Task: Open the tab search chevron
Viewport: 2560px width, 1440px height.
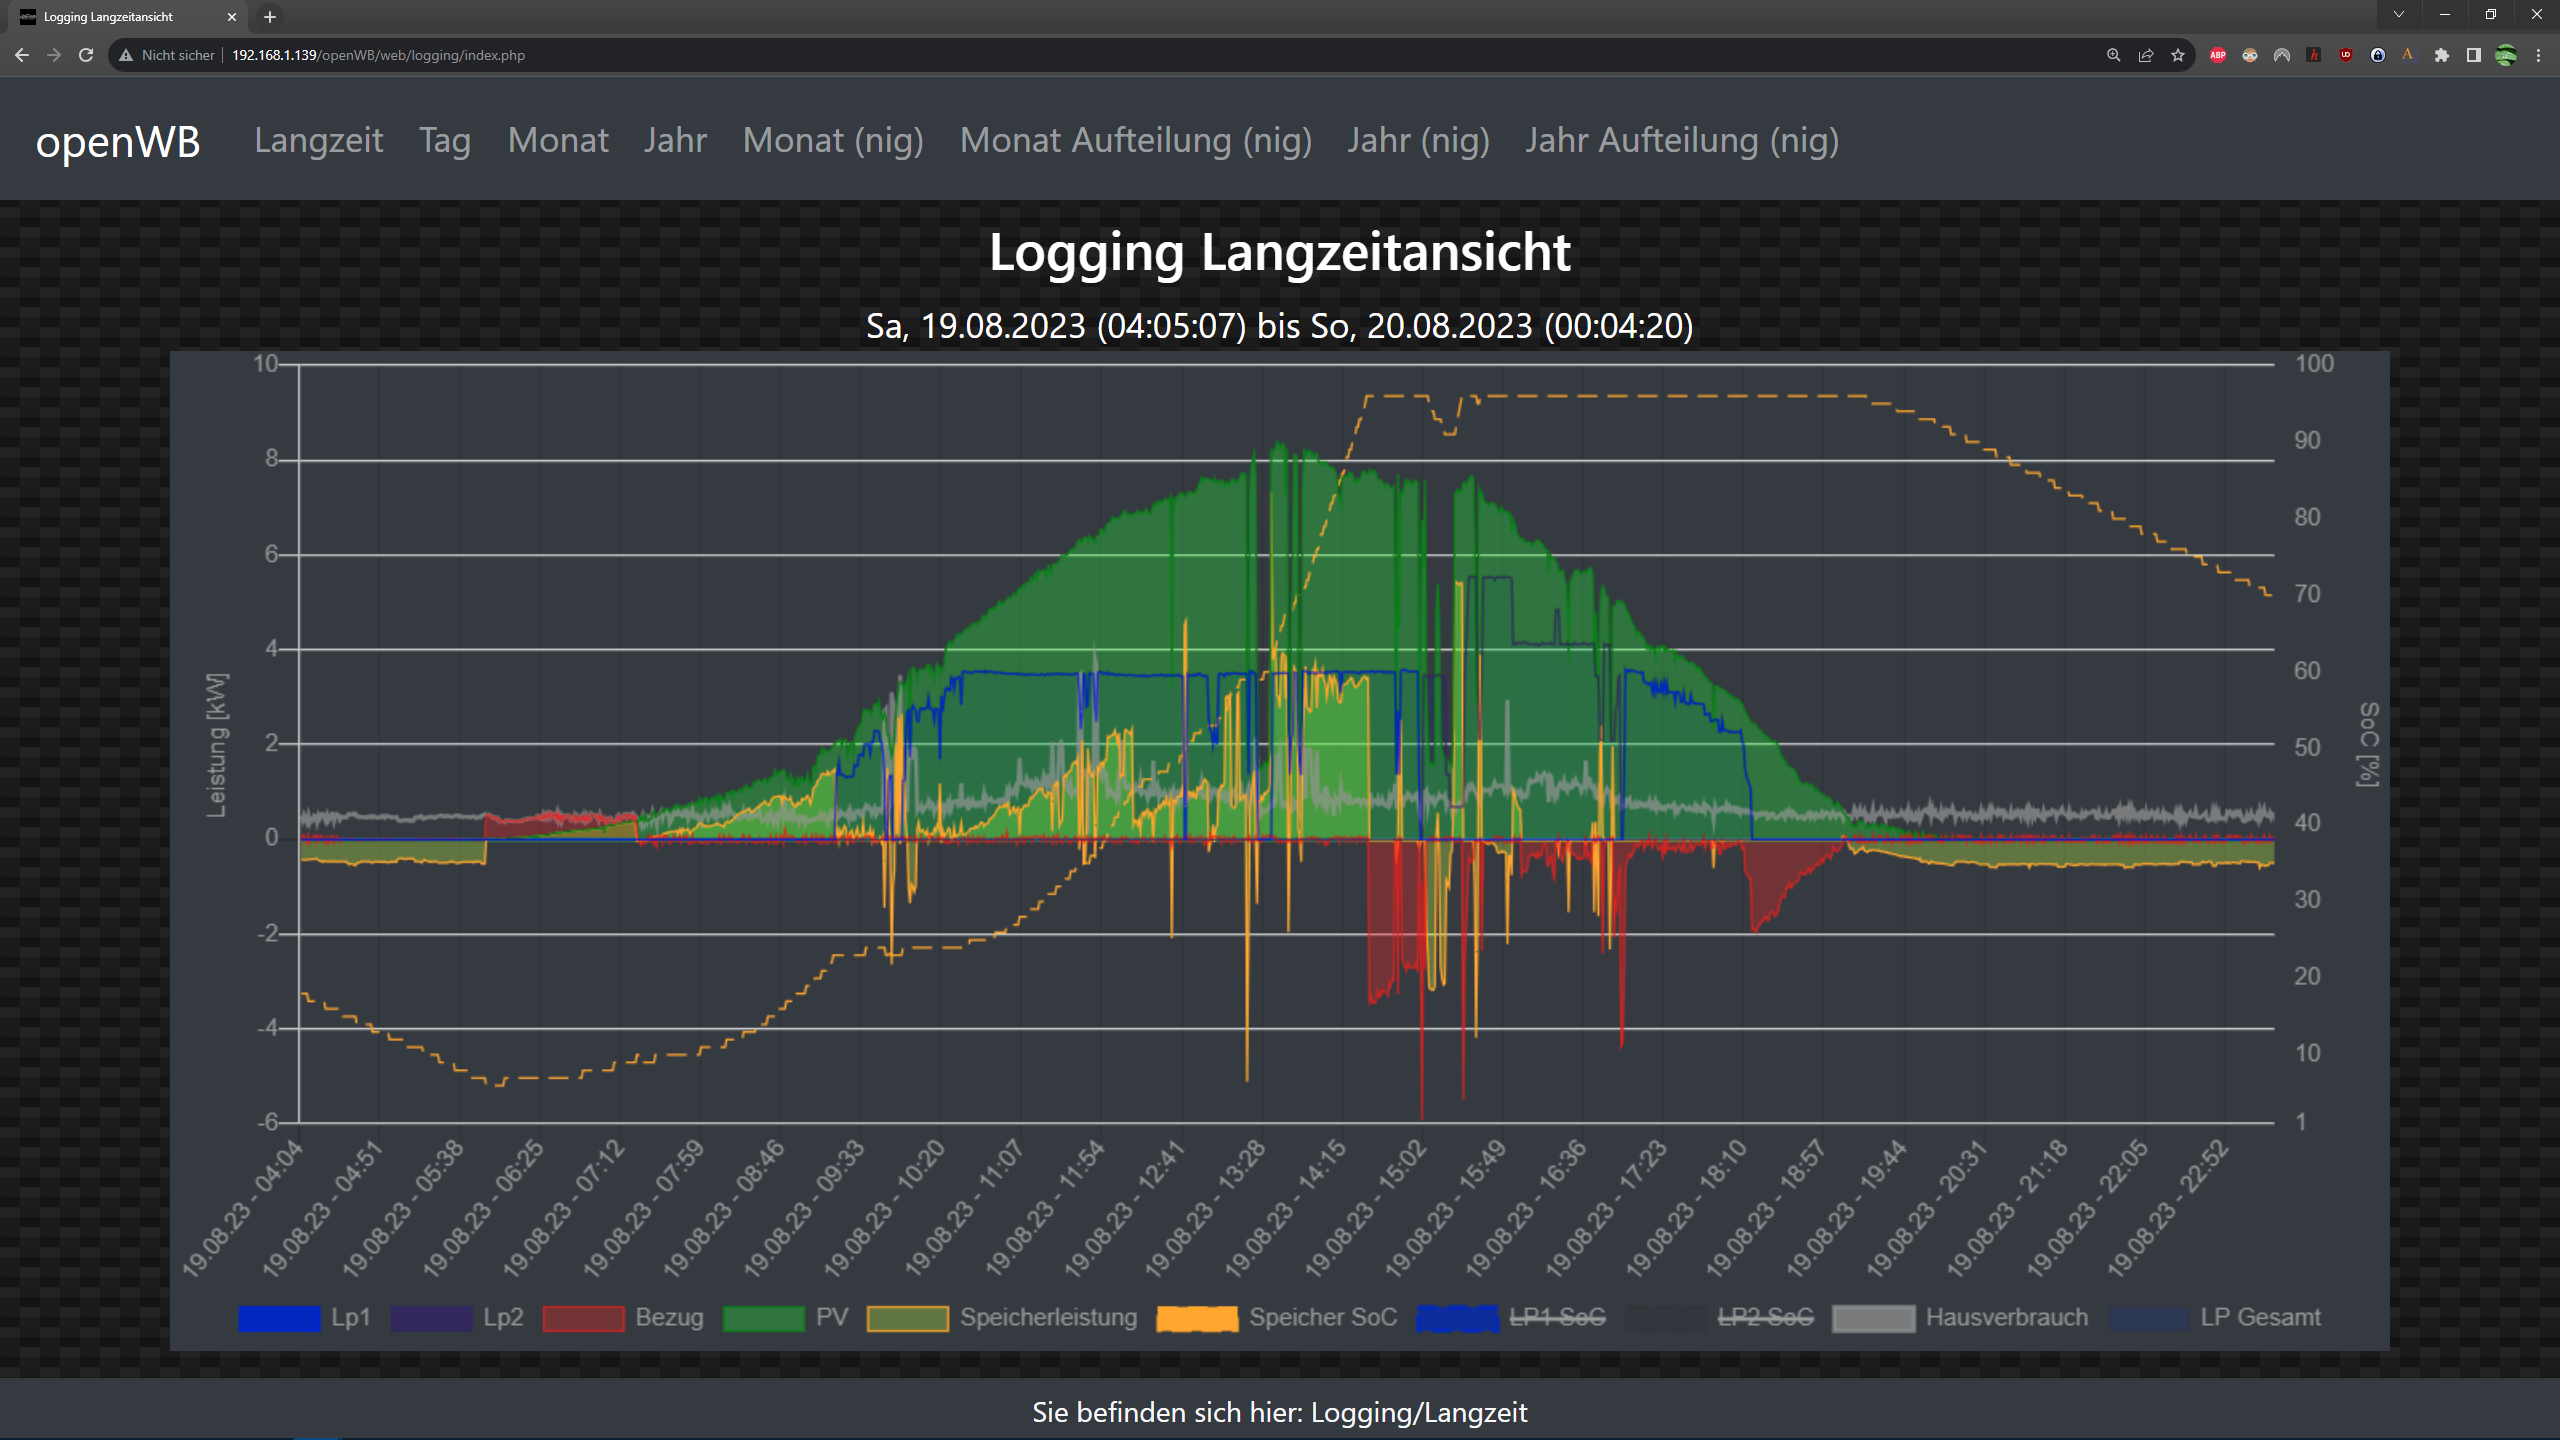Action: [x=2398, y=15]
